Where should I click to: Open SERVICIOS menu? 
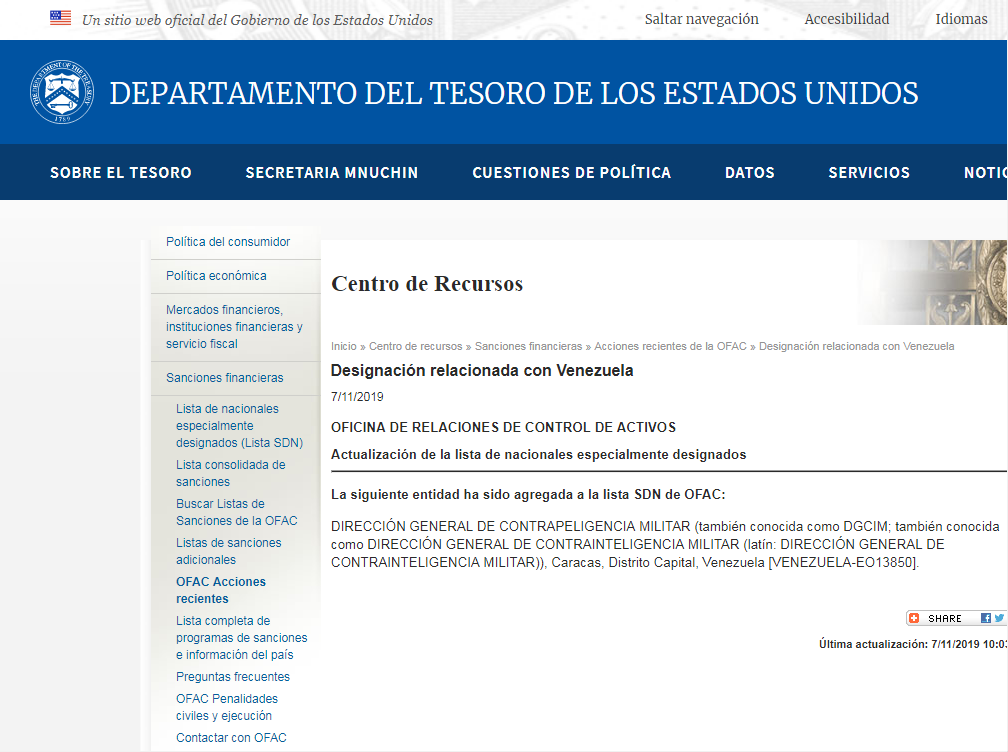pyautogui.click(x=869, y=172)
